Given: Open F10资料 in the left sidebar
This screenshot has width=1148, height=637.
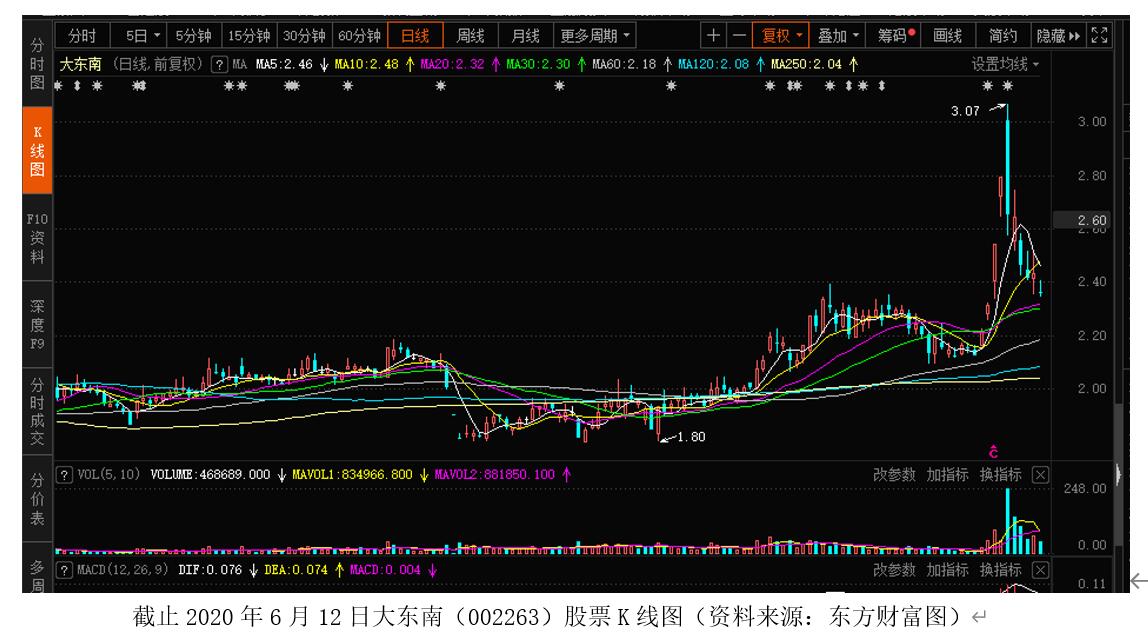Looking at the screenshot, I should 37,238.
